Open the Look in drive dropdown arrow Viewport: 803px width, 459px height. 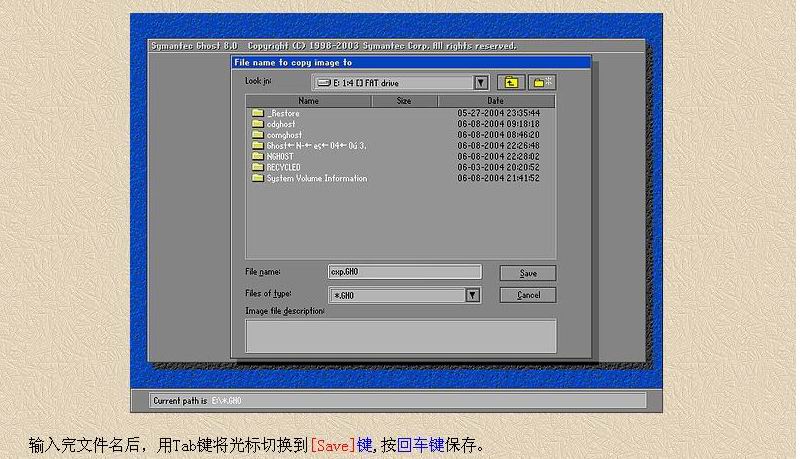(480, 82)
